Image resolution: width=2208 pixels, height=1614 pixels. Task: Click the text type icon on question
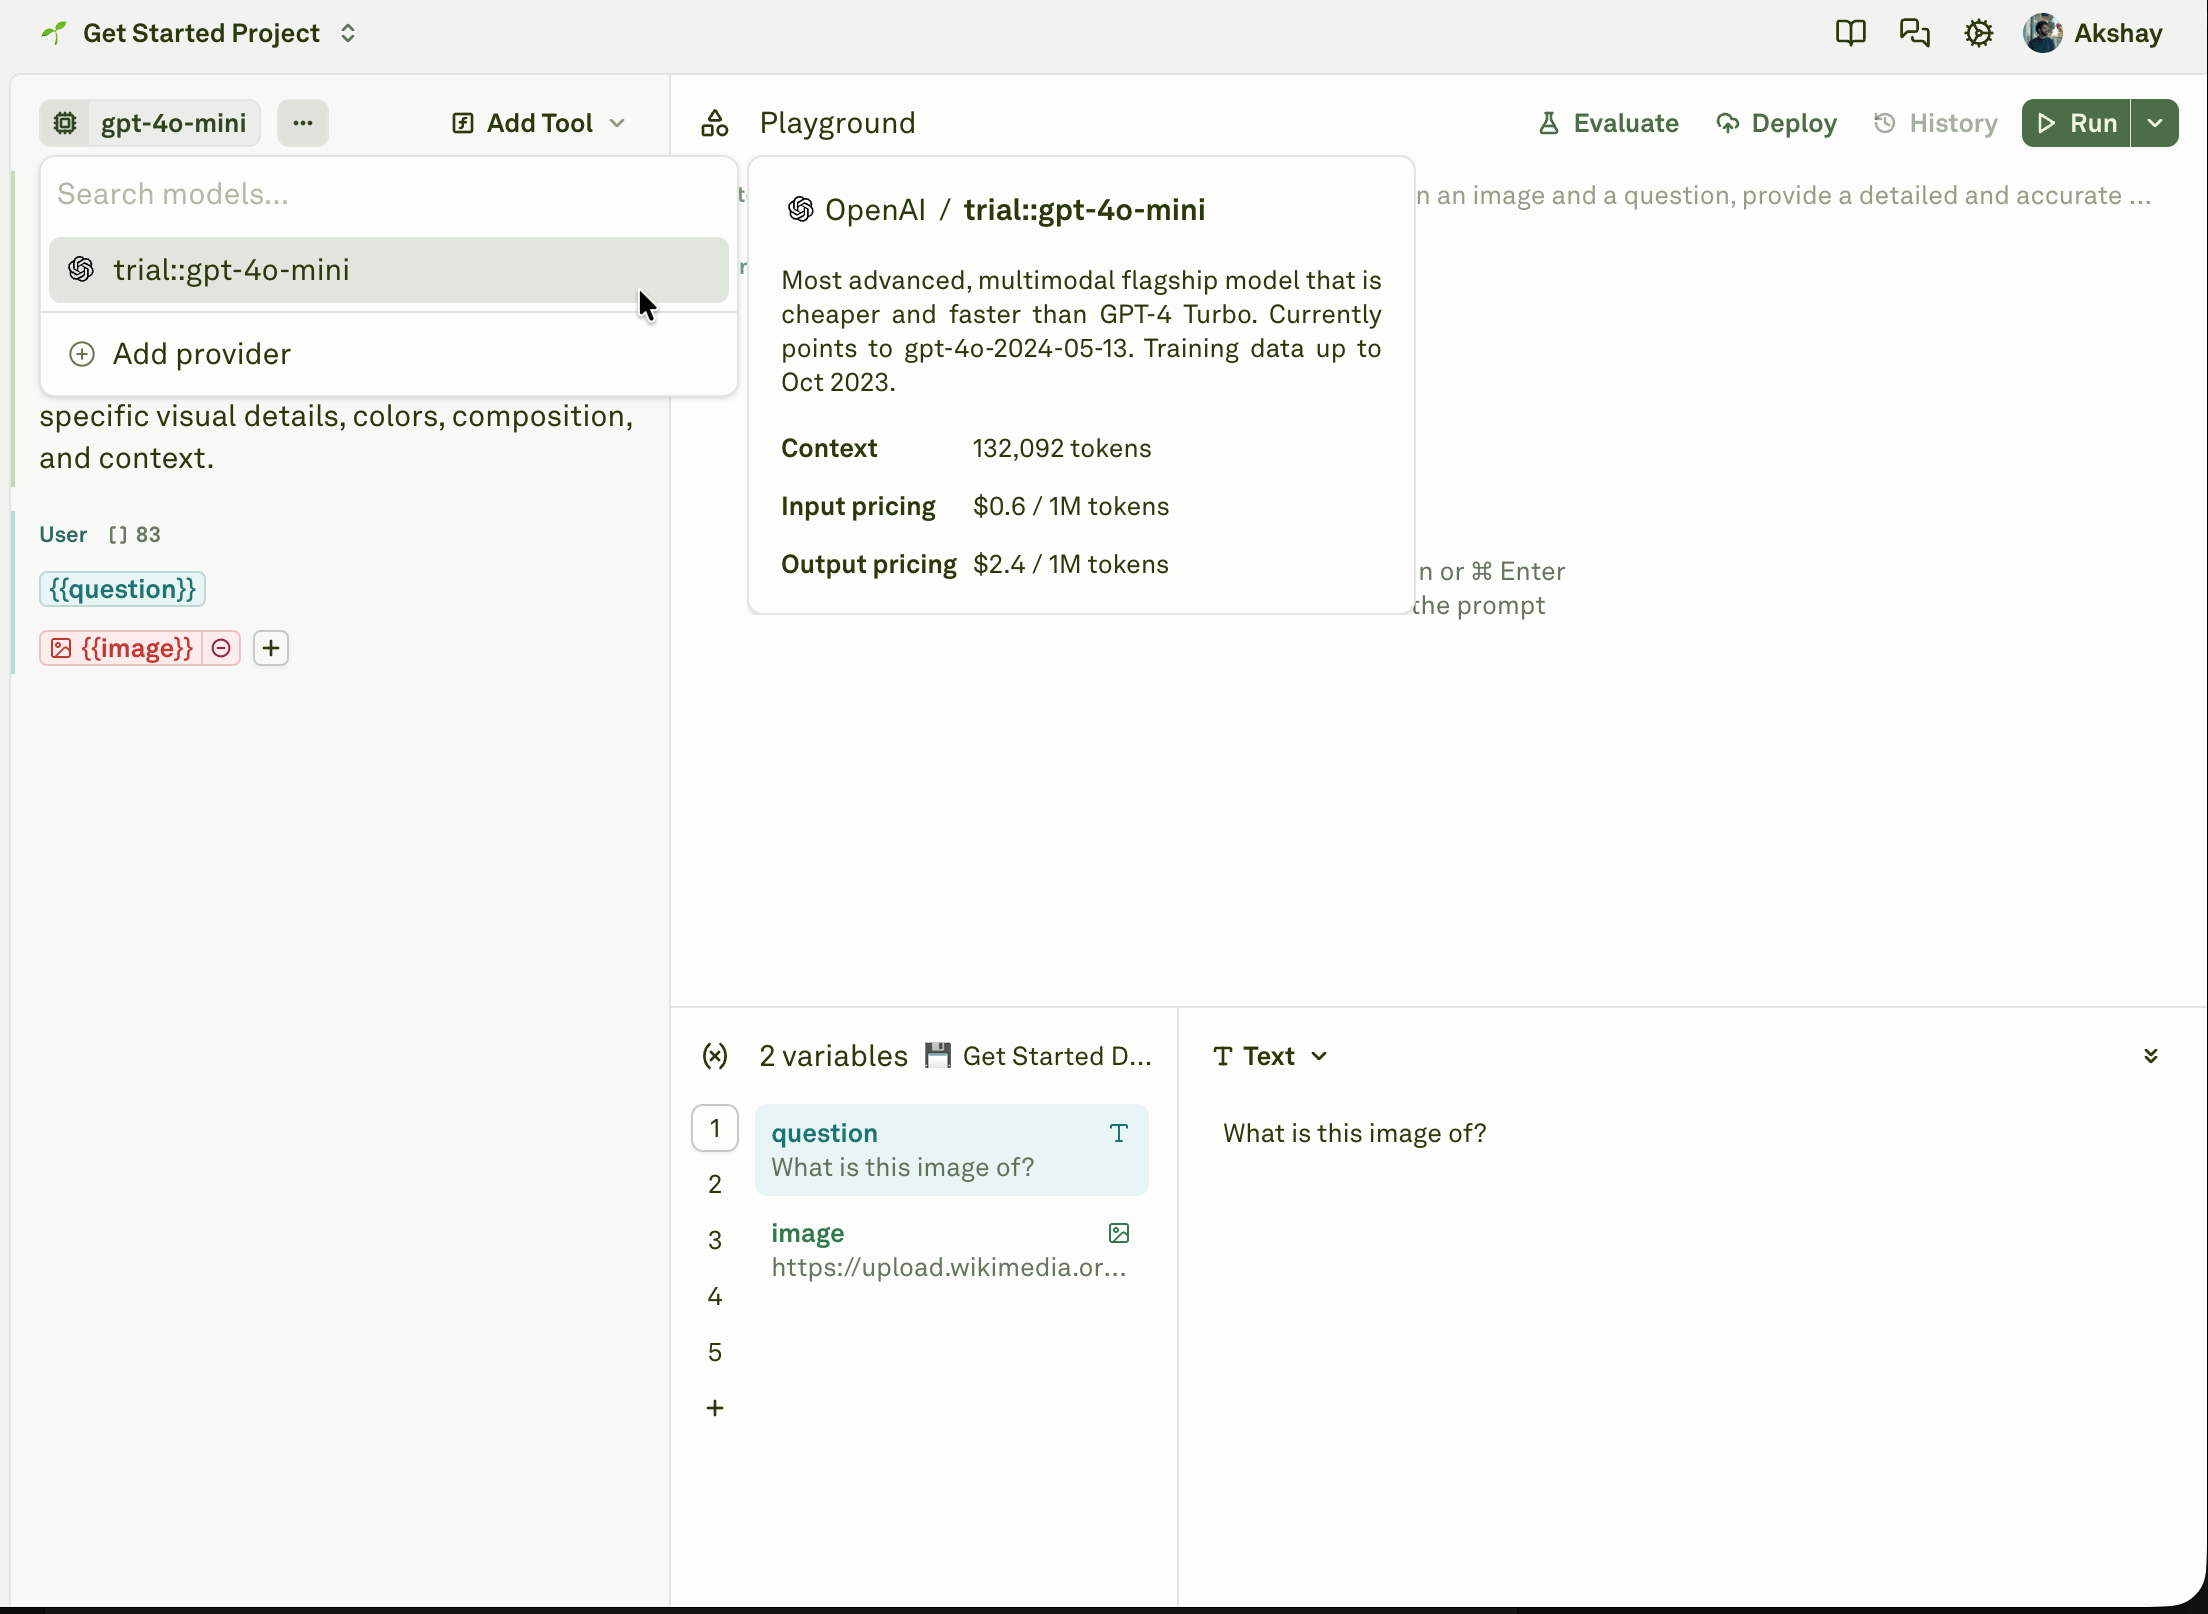tap(1119, 1133)
